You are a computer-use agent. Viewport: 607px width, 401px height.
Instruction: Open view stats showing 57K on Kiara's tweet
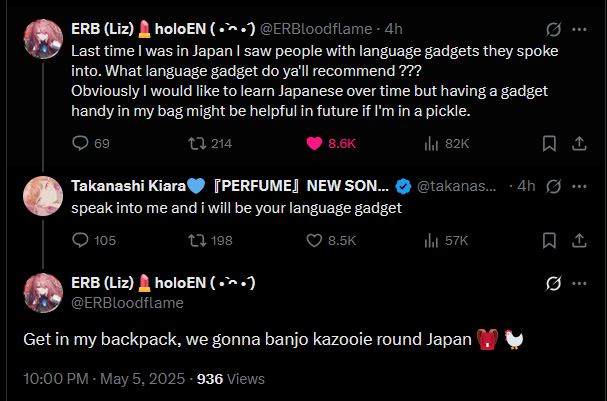[x=431, y=240]
